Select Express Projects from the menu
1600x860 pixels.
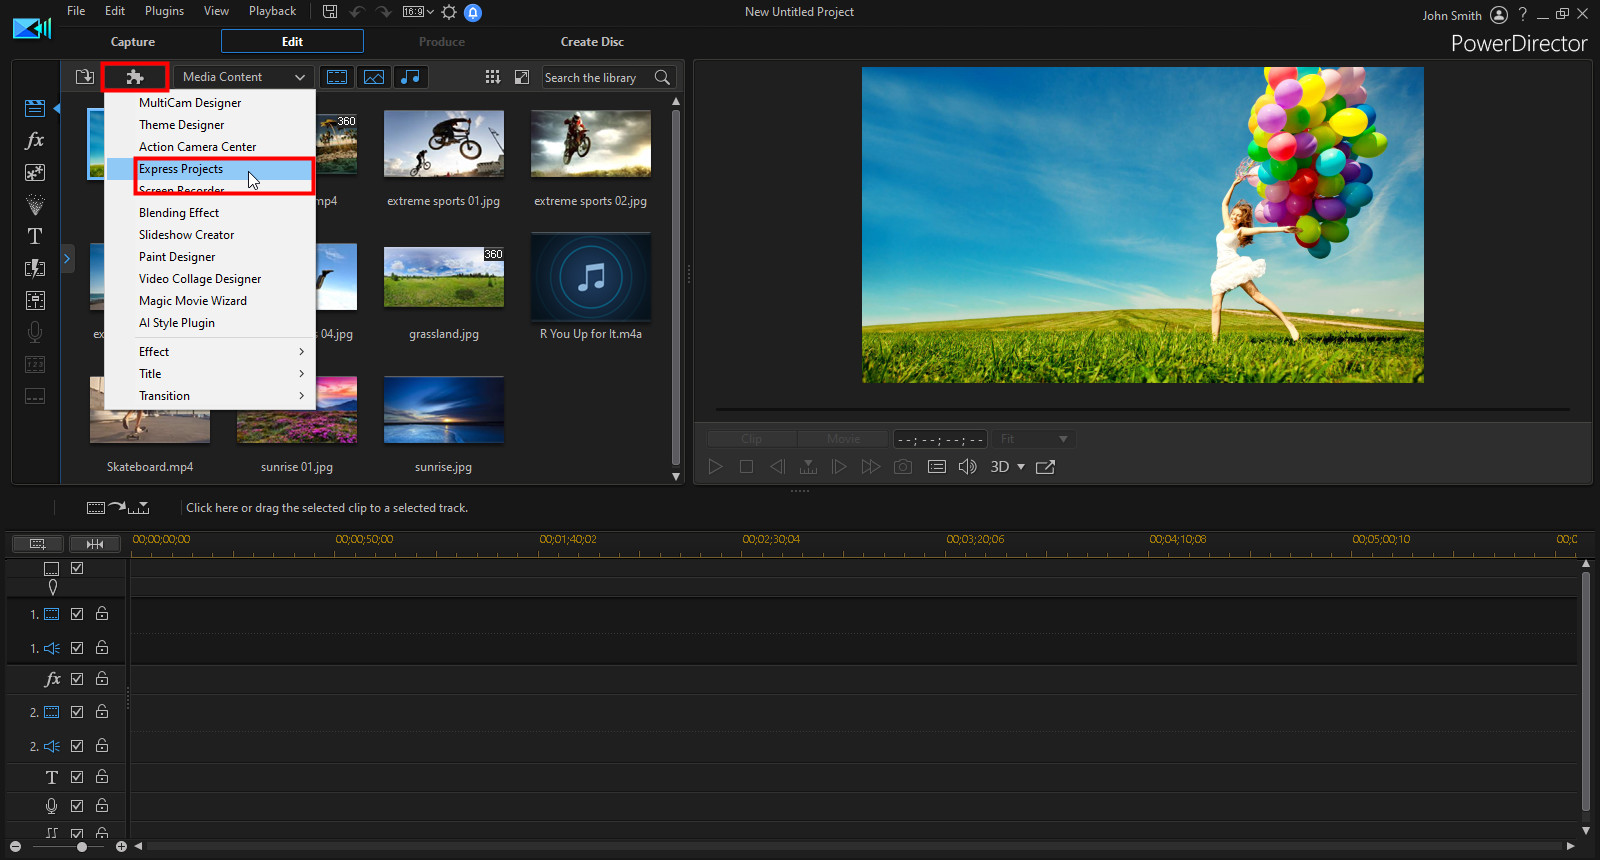[x=181, y=169]
